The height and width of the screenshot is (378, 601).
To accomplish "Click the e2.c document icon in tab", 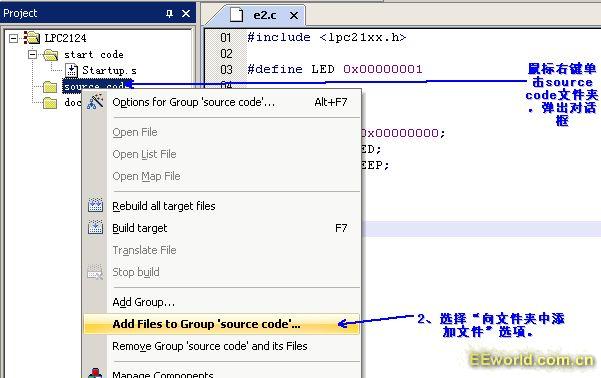I will pyautogui.click(x=236, y=15).
